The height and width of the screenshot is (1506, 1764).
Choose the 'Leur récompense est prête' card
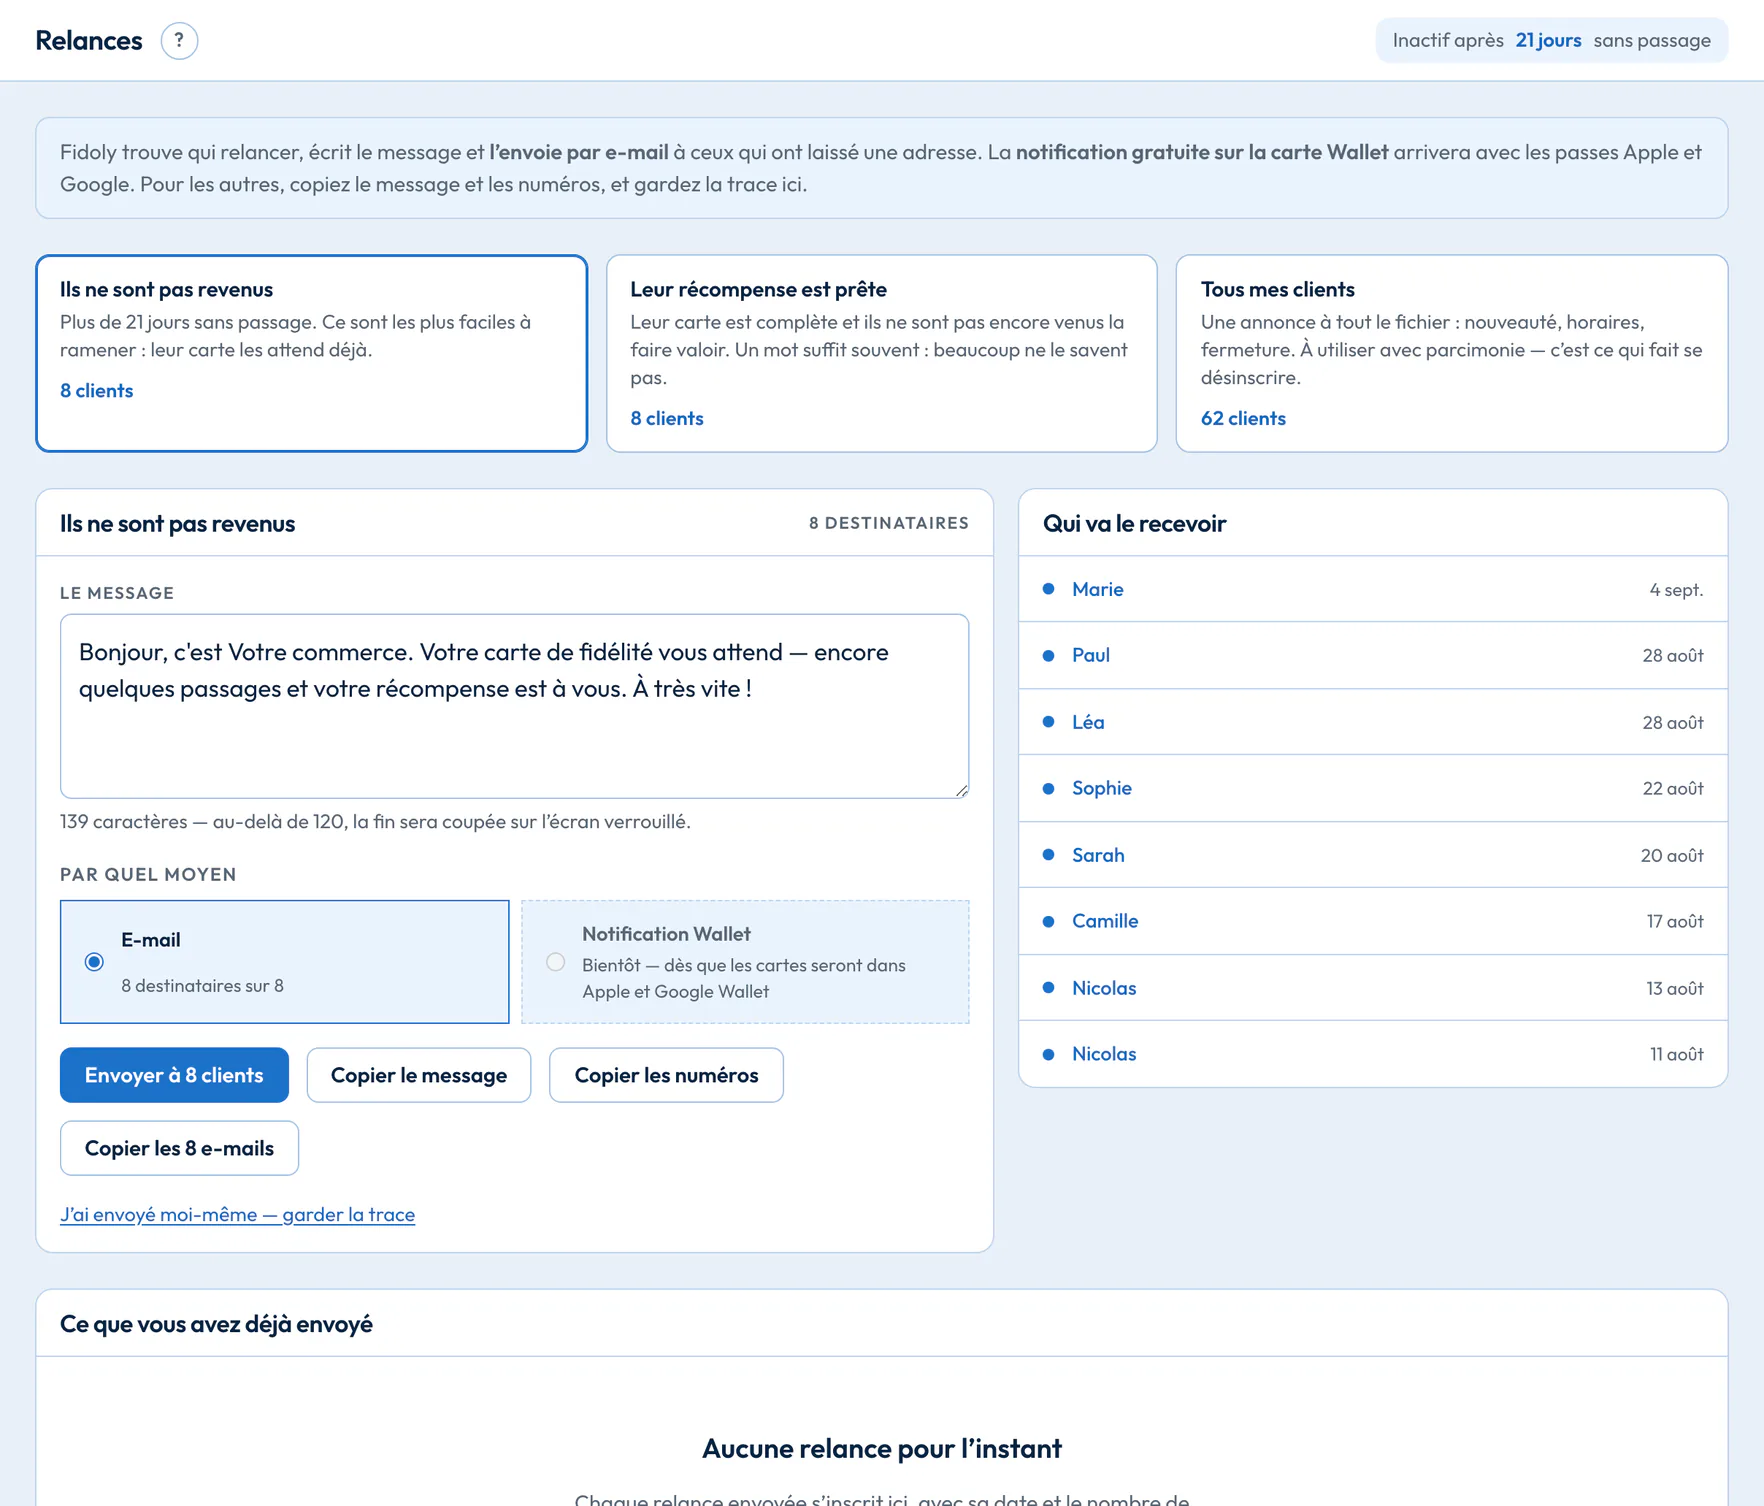pos(881,353)
